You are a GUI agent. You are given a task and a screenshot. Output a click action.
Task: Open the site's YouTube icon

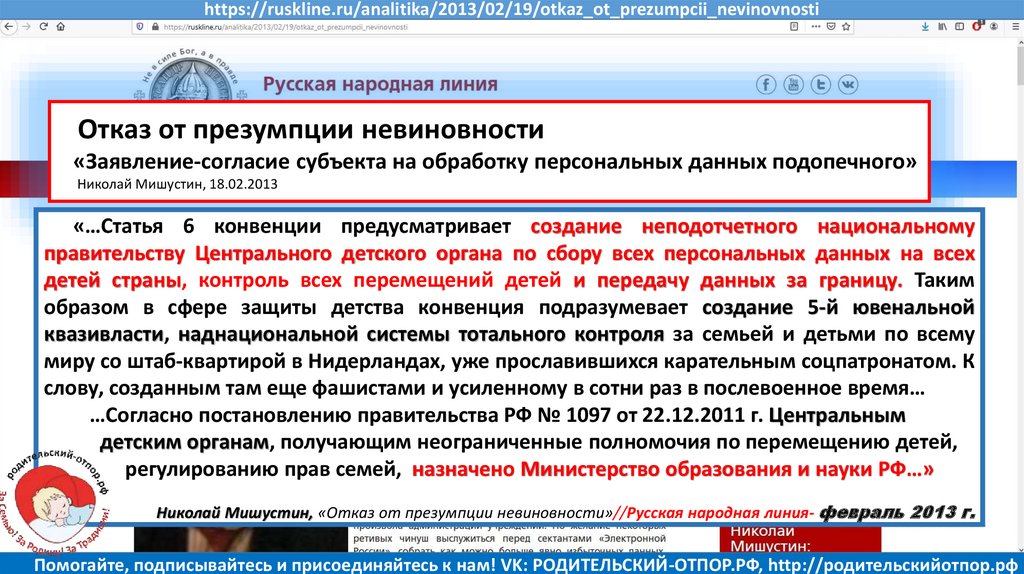(793, 84)
